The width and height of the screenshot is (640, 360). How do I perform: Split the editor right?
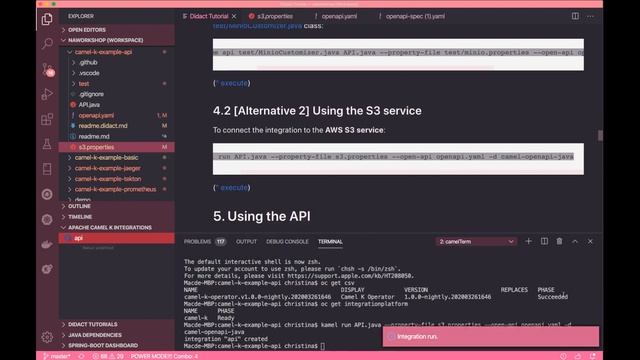[x=575, y=16]
